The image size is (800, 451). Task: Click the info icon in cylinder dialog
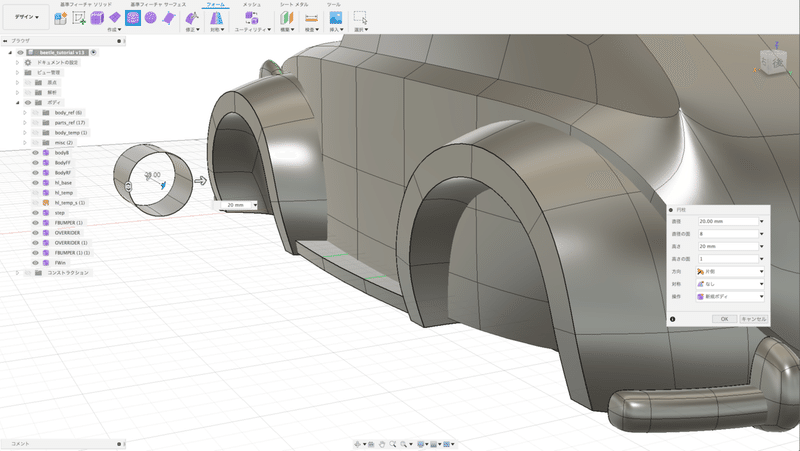(672, 318)
